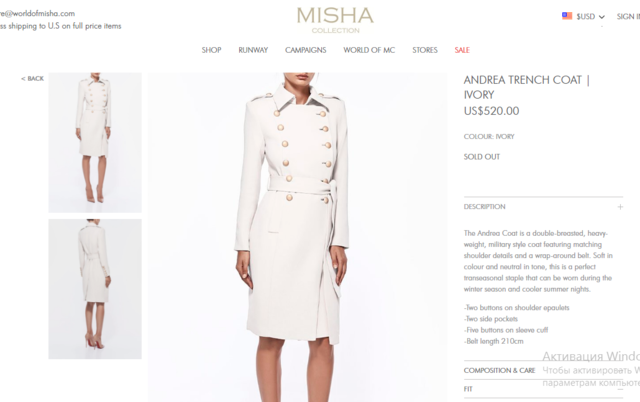Go to the CAMPAIGNS page

[305, 50]
